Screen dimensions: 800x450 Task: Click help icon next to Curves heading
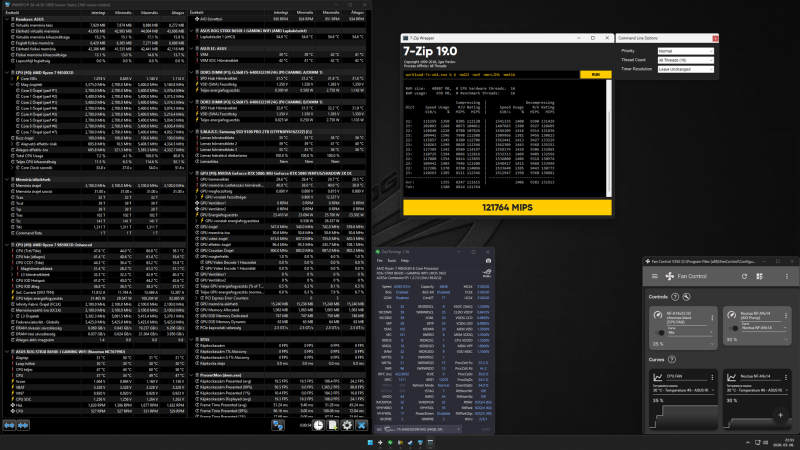click(x=671, y=359)
